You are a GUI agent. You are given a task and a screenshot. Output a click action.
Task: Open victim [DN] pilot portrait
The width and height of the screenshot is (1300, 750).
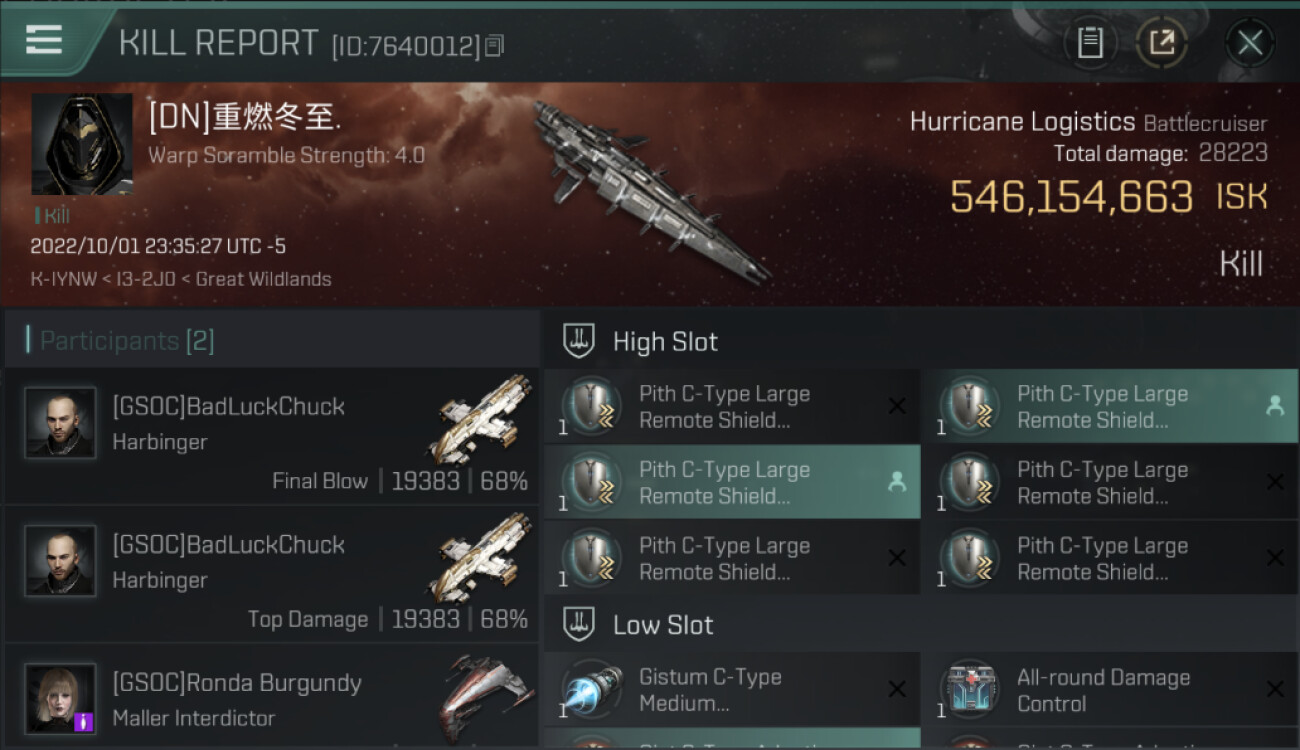coord(82,144)
